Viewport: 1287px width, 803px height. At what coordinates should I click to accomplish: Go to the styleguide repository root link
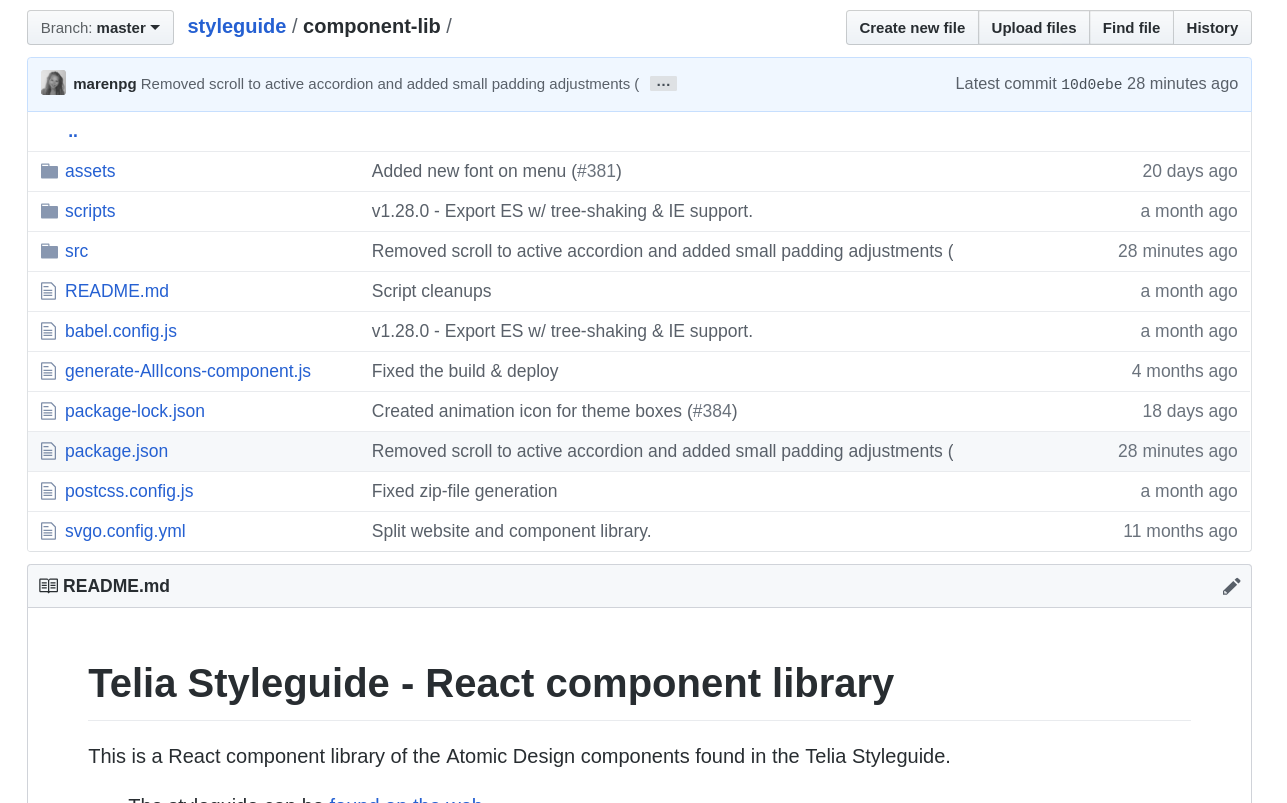pos(237,27)
